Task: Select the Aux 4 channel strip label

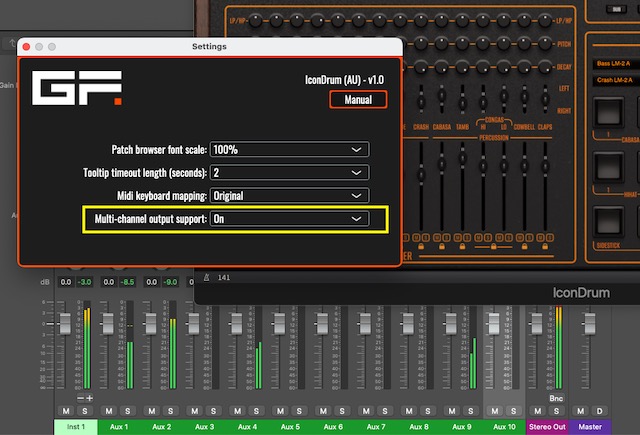Action: pyautogui.click(x=246, y=427)
